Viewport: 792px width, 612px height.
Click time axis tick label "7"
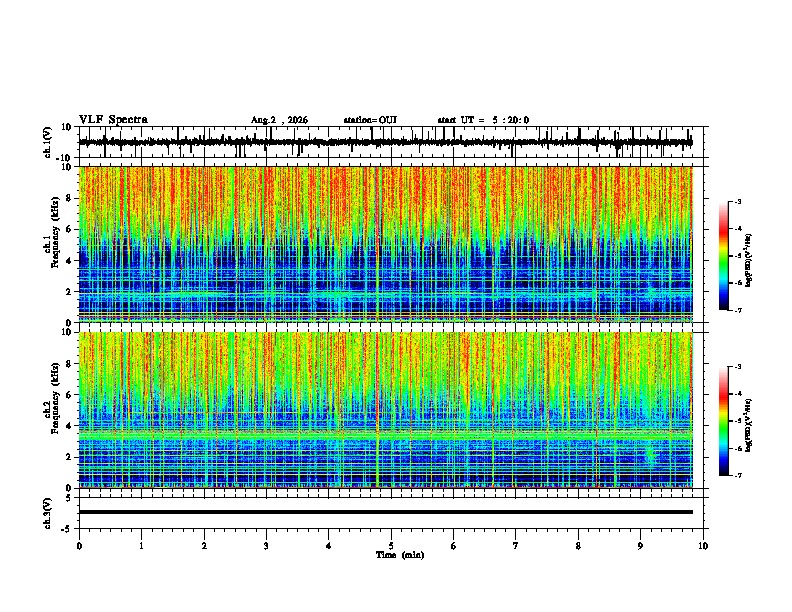click(x=516, y=546)
